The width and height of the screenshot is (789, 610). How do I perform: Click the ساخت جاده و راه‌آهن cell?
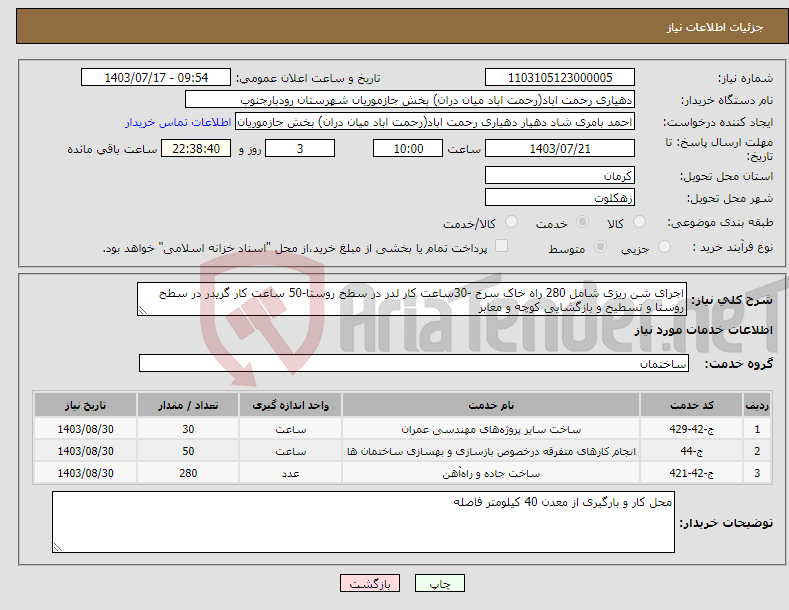(x=491, y=474)
